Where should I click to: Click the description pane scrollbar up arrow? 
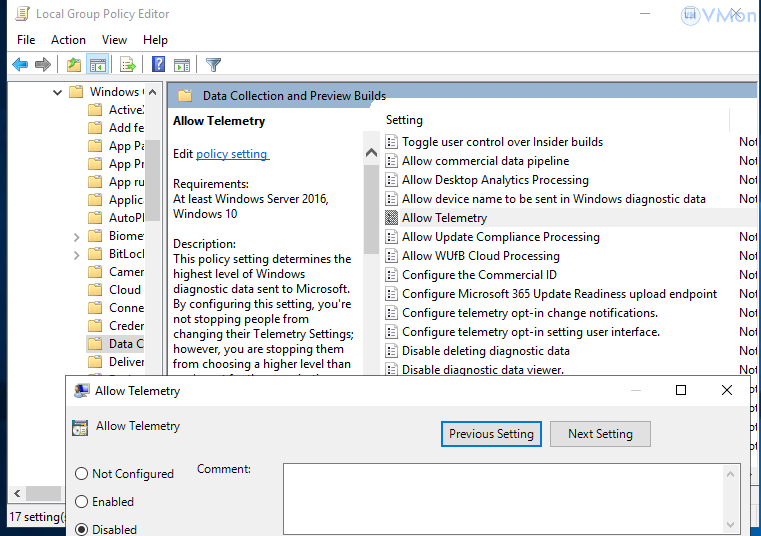(371, 155)
